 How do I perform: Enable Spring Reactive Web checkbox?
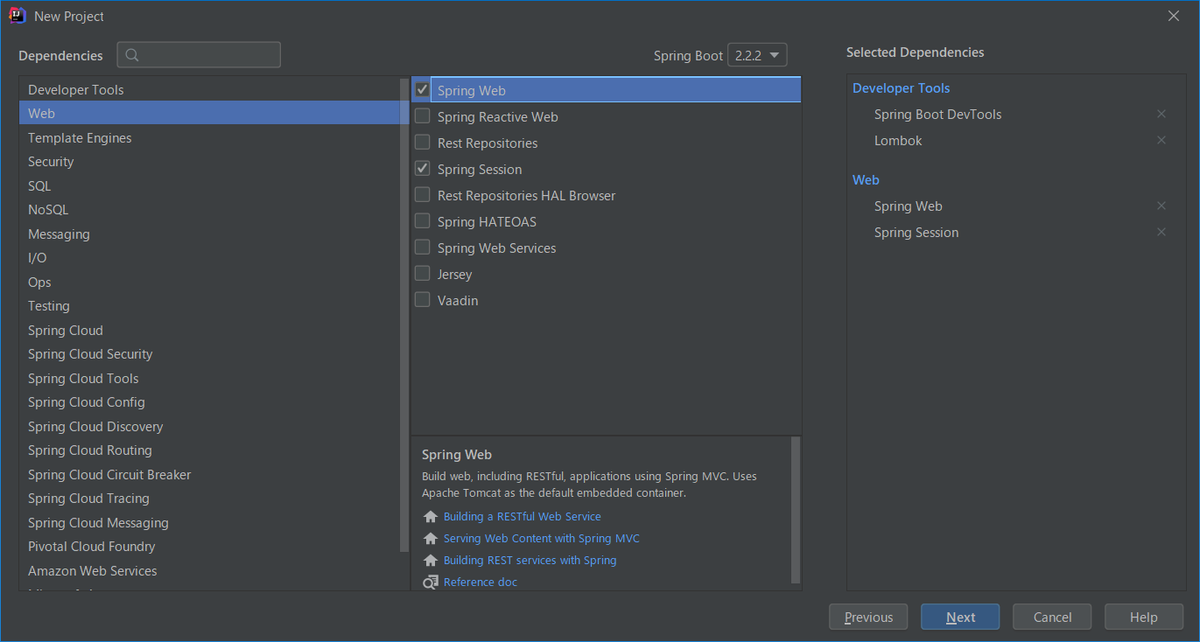click(423, 116)
